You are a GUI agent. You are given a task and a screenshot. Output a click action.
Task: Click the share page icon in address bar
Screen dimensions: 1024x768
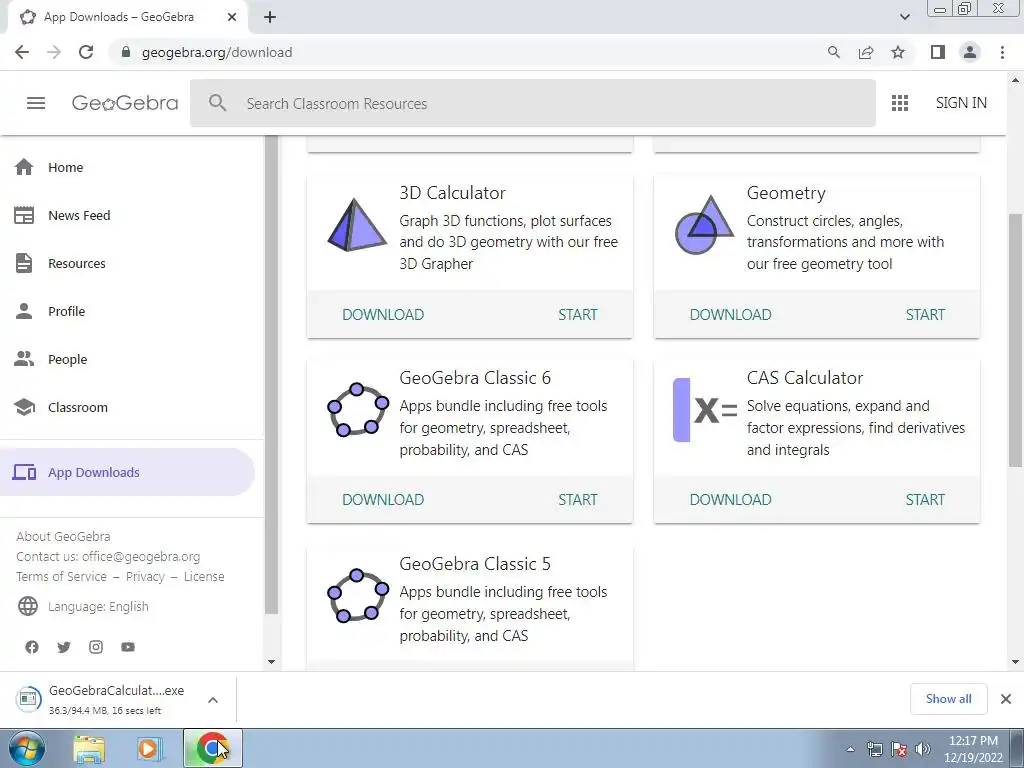(866, 52)
